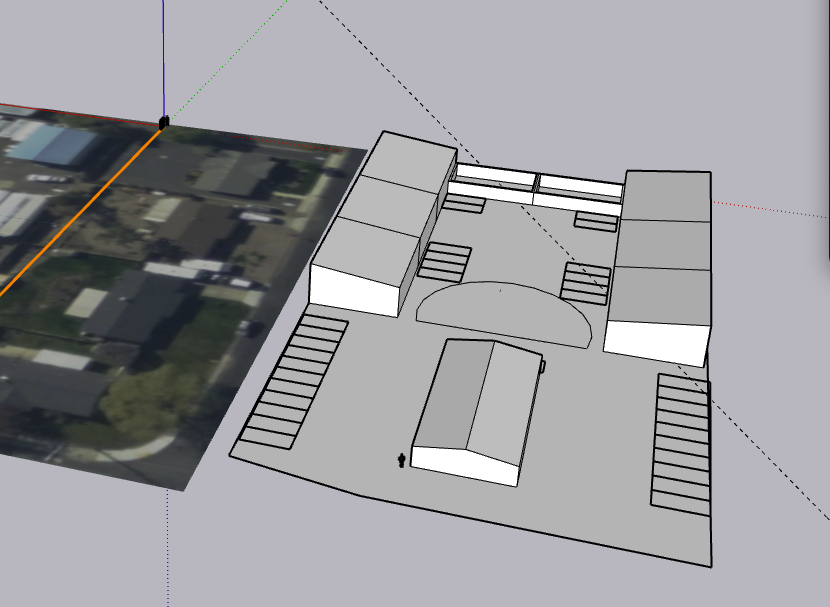Select the small human scale figure
This screenshot has width=830, height=607.
(402, 459)
